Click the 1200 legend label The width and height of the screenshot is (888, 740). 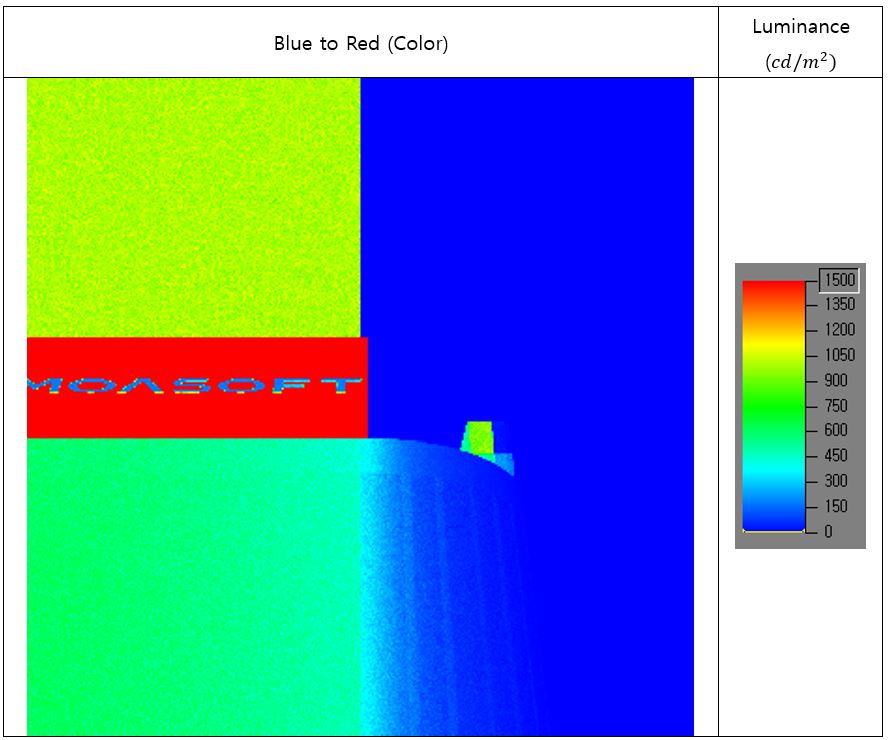[x=839, y=330]
